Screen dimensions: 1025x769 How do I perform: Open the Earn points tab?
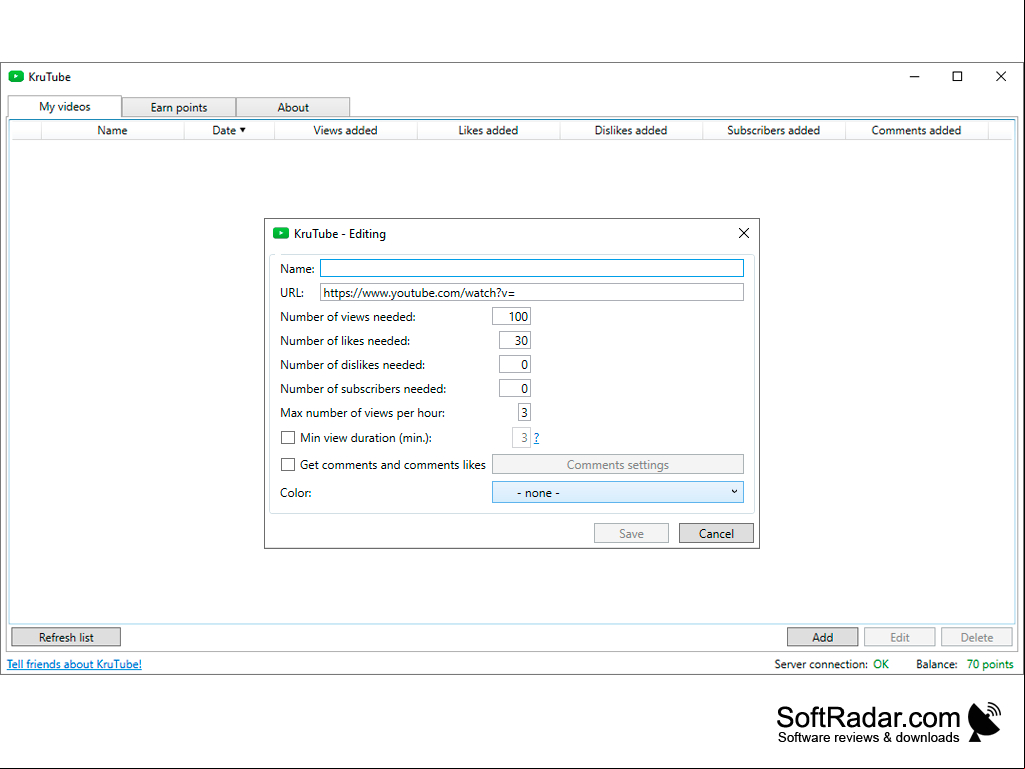point(179,107)
